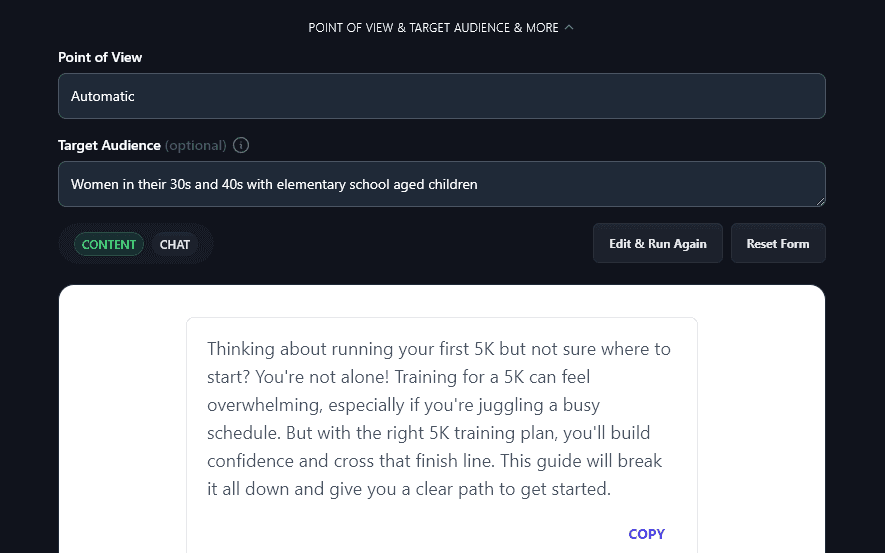Click the "(optional)" hint text

(x=196, y=145)
